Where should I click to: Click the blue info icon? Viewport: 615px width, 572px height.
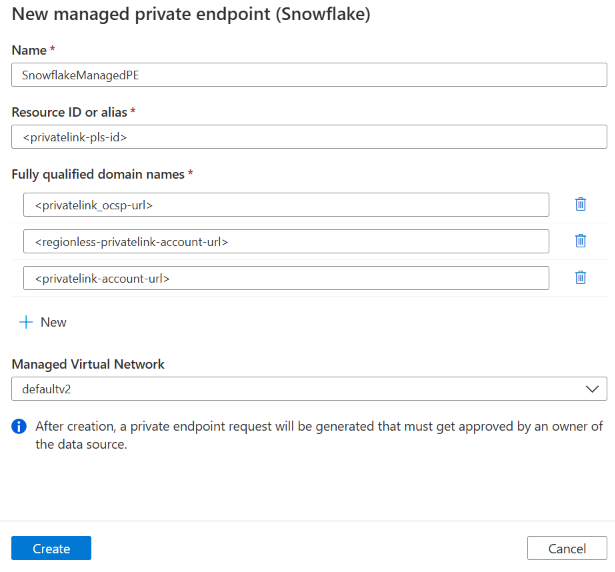click(19, 427)
